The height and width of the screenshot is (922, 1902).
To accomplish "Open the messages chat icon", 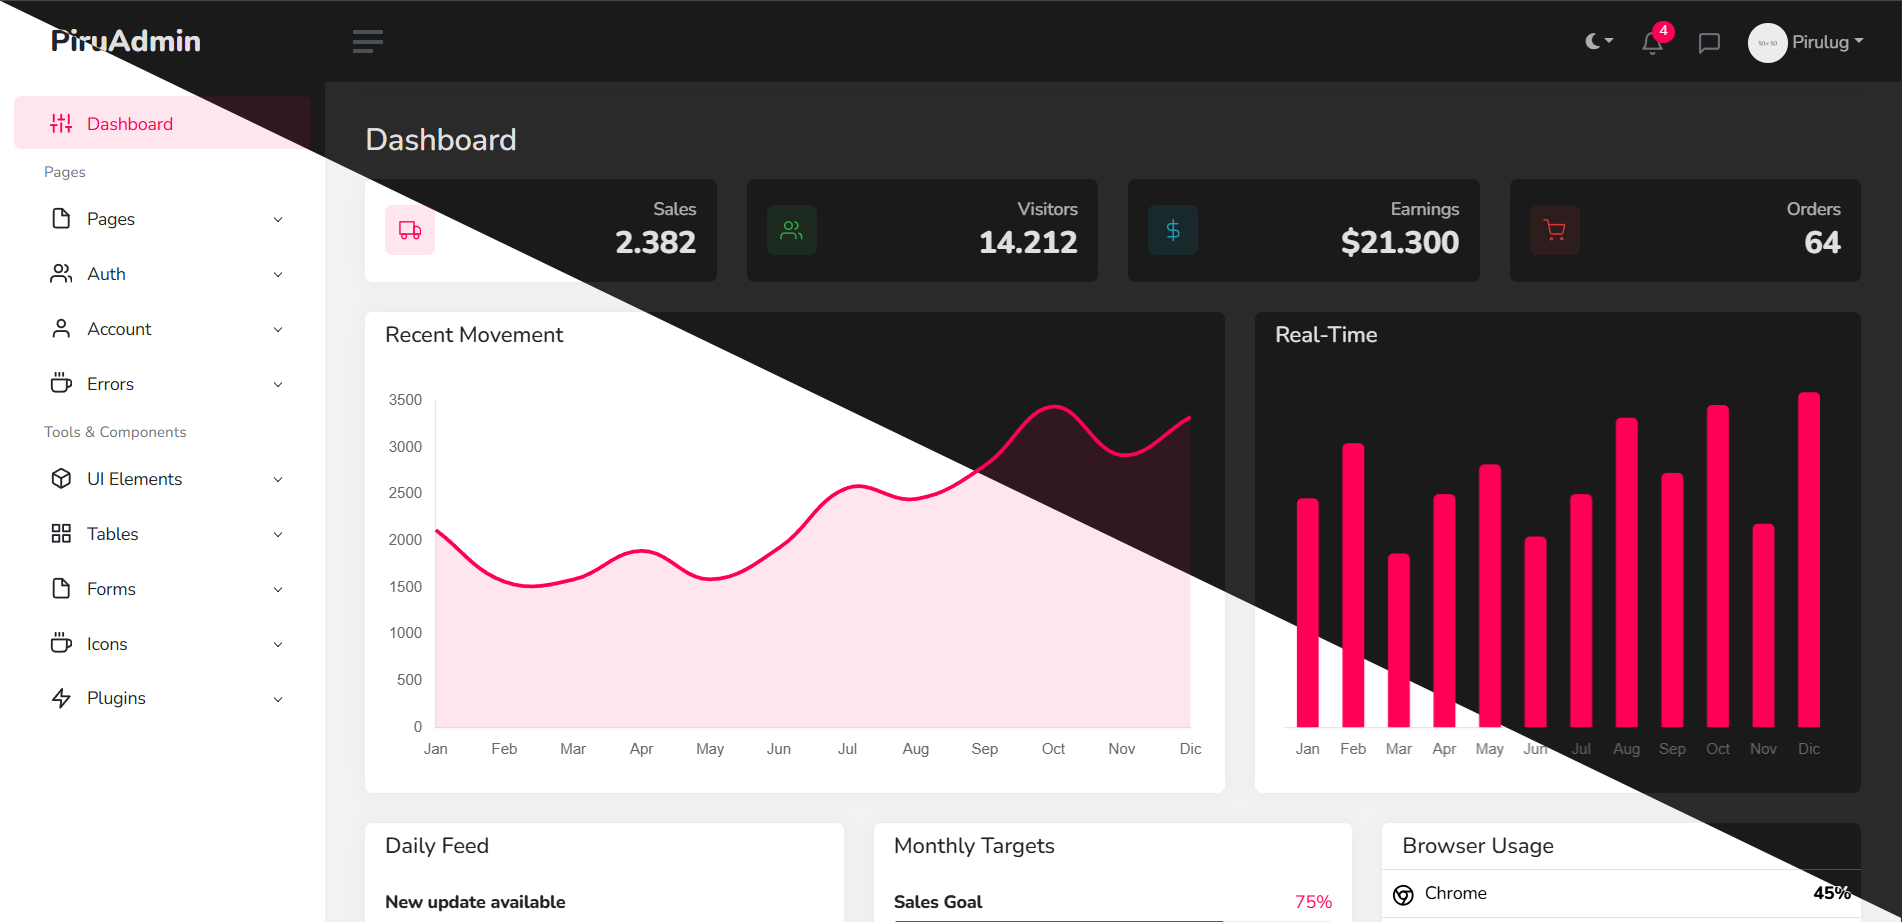I will (1709, 42).
